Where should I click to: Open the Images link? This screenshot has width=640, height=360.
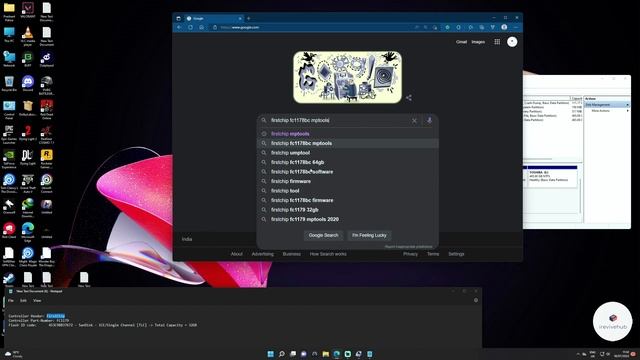pyautogui.click(x=478, y=42)
